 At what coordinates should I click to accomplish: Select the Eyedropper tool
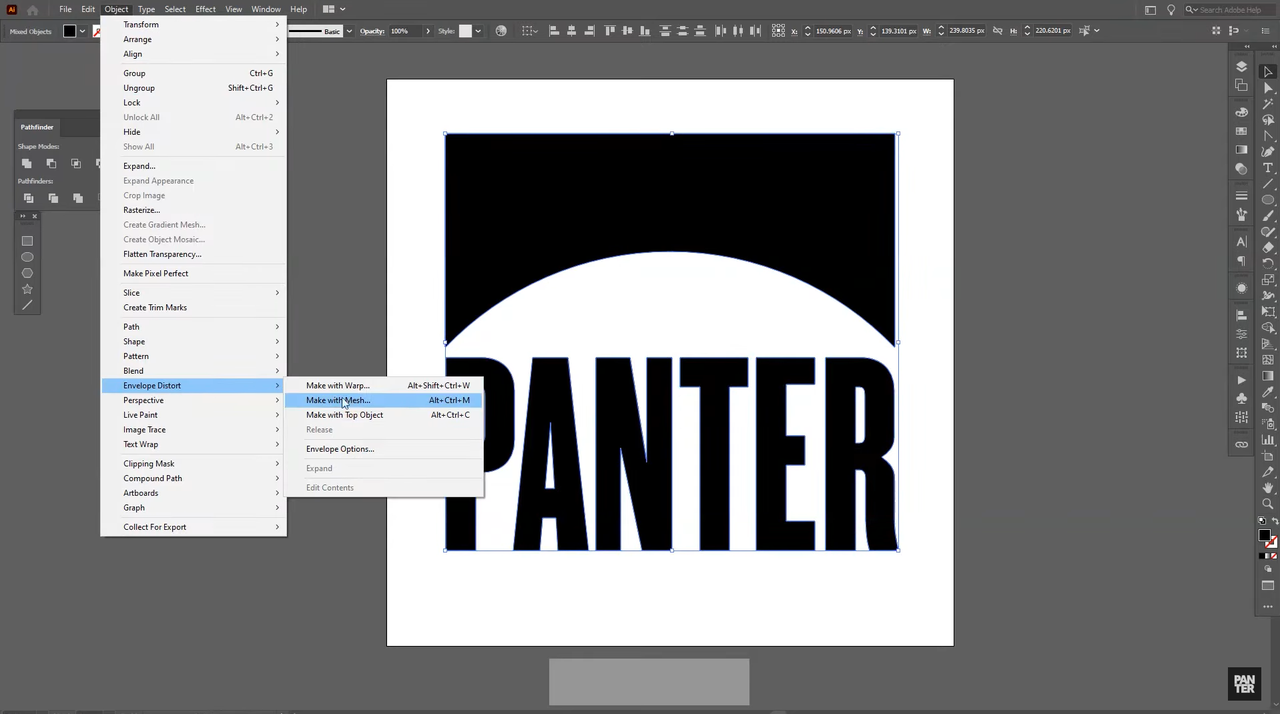tap(1268, 392)
